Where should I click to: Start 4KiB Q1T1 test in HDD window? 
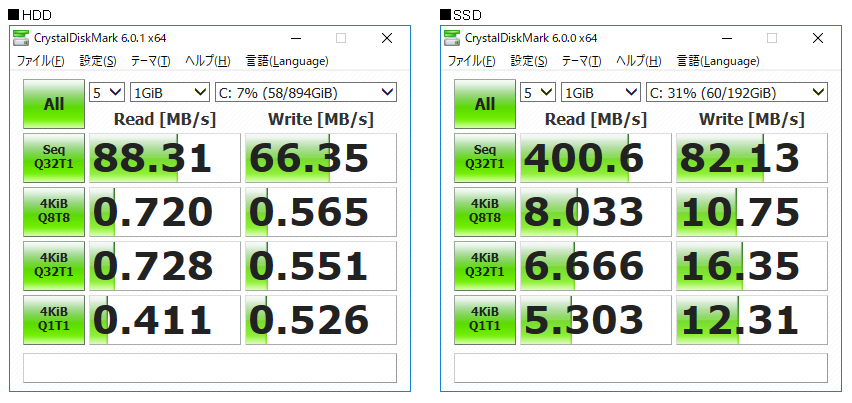[54, 319]
